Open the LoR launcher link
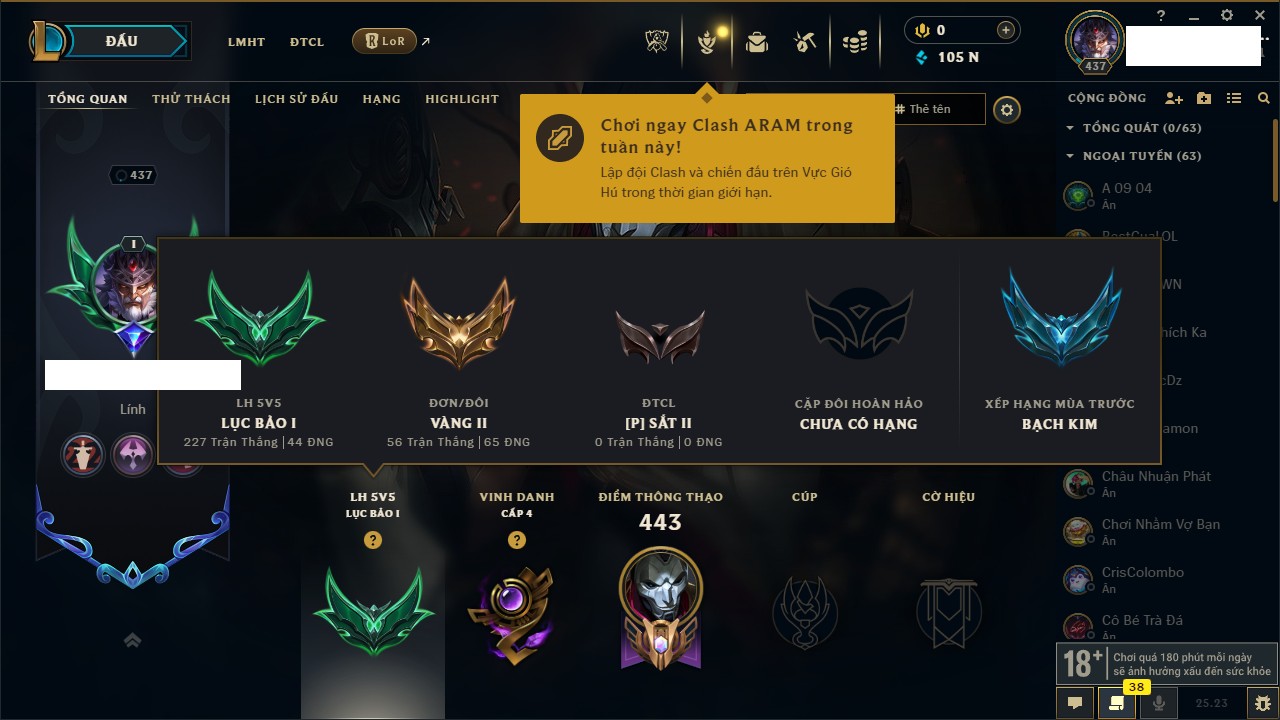Screen dimensions: 1280x720 pyautogui.click(x=385, y=41)
